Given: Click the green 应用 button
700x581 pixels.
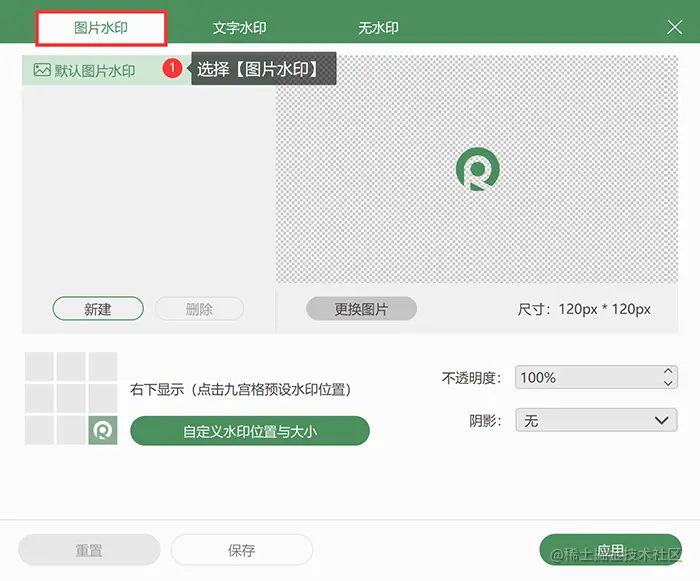Looking at the screenshot, I should tap(610, 550).
